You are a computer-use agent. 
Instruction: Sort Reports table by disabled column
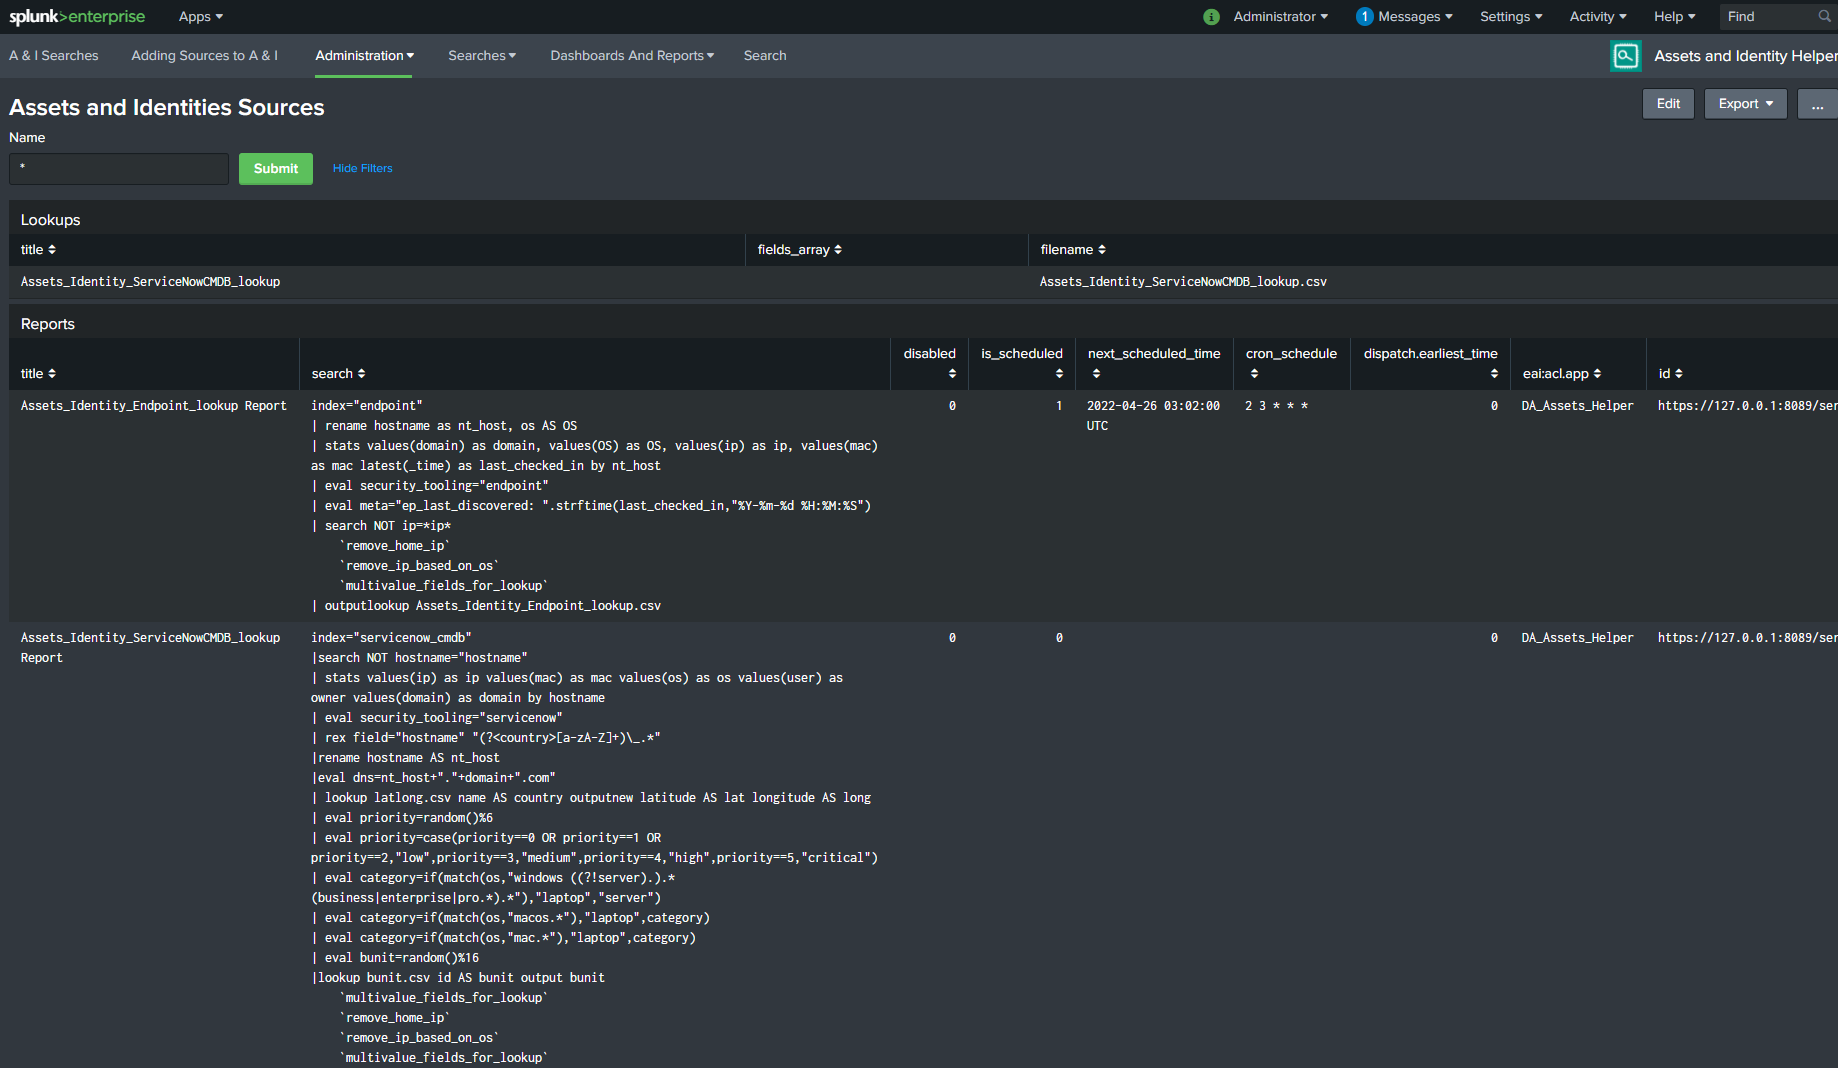930,363
